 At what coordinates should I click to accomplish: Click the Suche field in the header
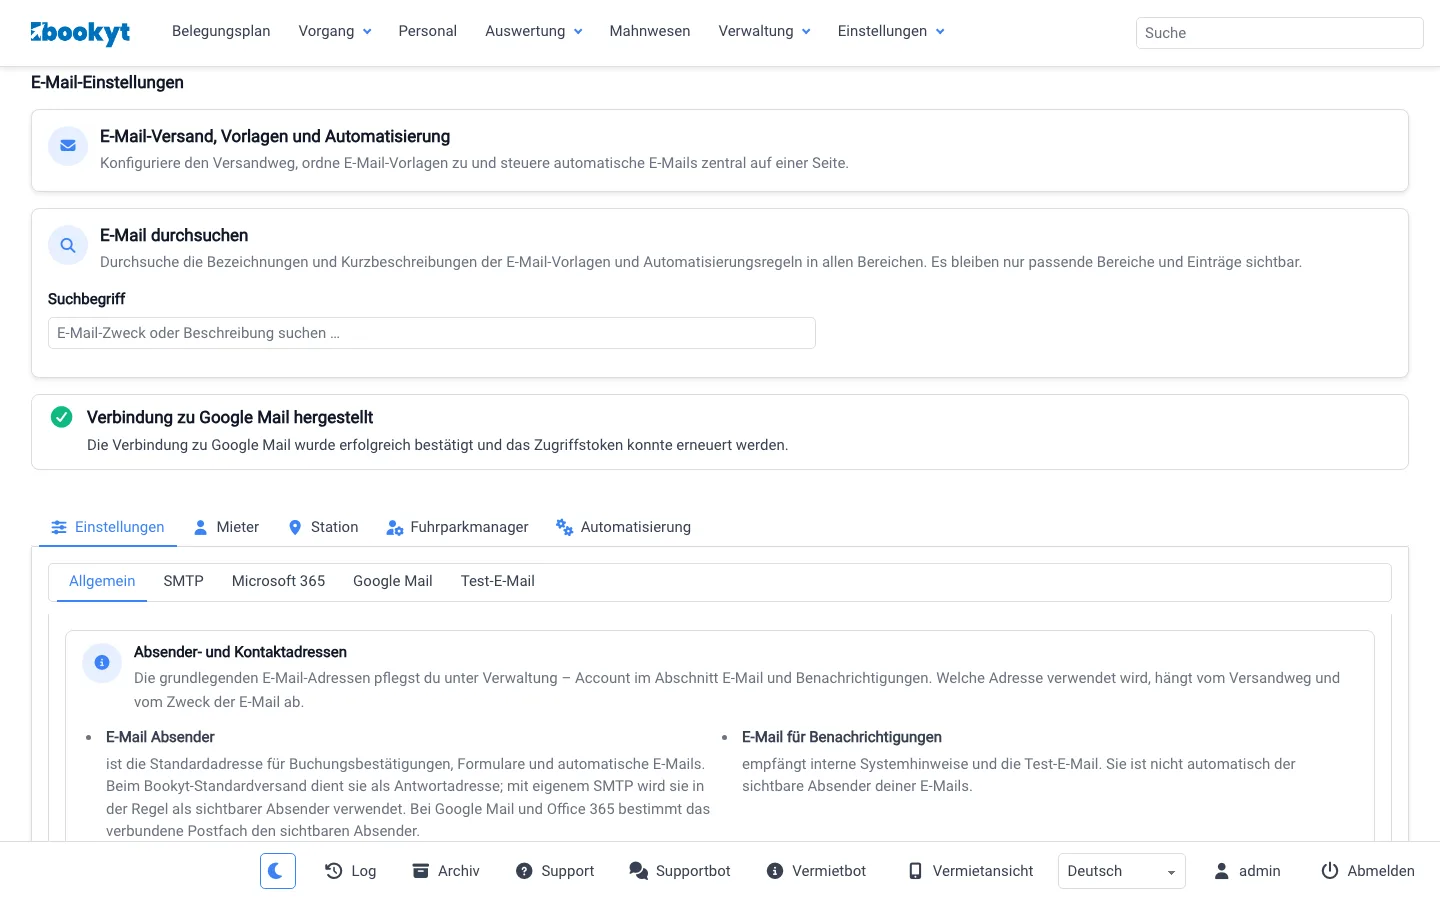pyautogui.click(x=1279, y=33)
